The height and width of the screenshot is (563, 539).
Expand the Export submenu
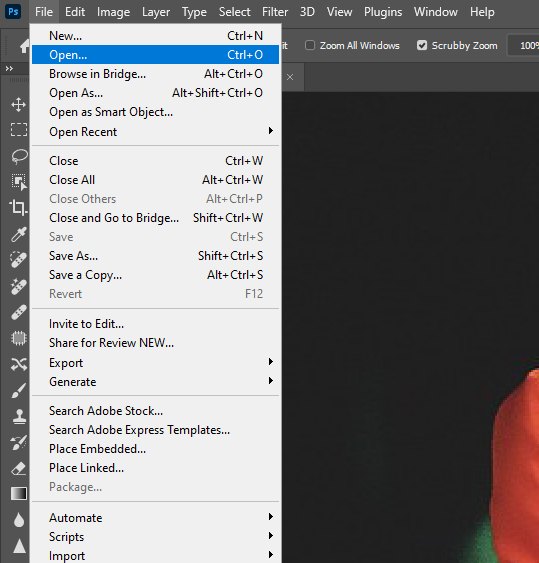point(155,363)
